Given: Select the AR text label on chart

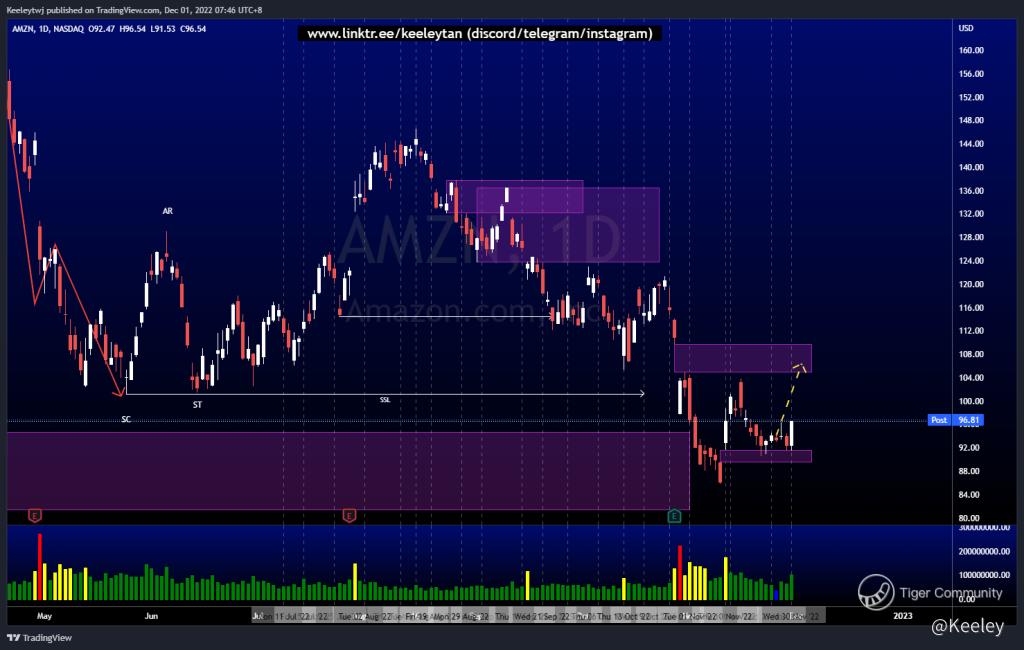Looking at the screenshot, I should tap(168, 211).
